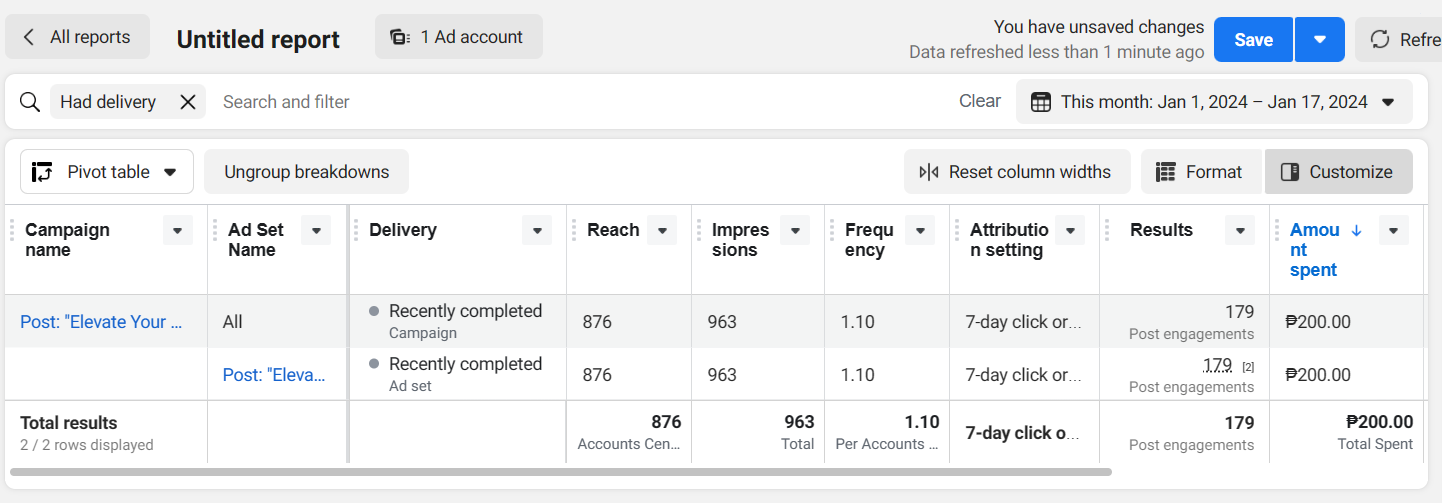This screenshot has height=503, width=1442.
Task: Open the date range picker
Action: [x=1213, y=102]
